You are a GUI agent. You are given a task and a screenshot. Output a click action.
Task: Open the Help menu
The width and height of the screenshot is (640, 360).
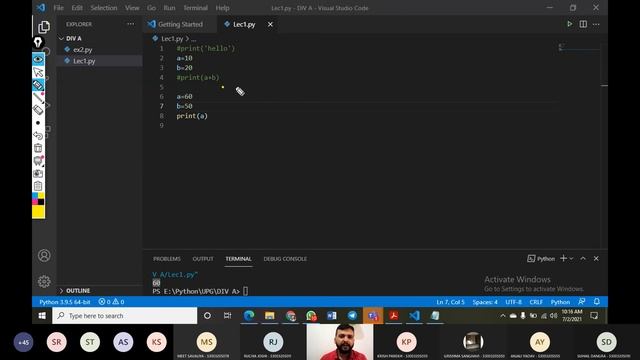pyautogui.click(x=222, y=8)
